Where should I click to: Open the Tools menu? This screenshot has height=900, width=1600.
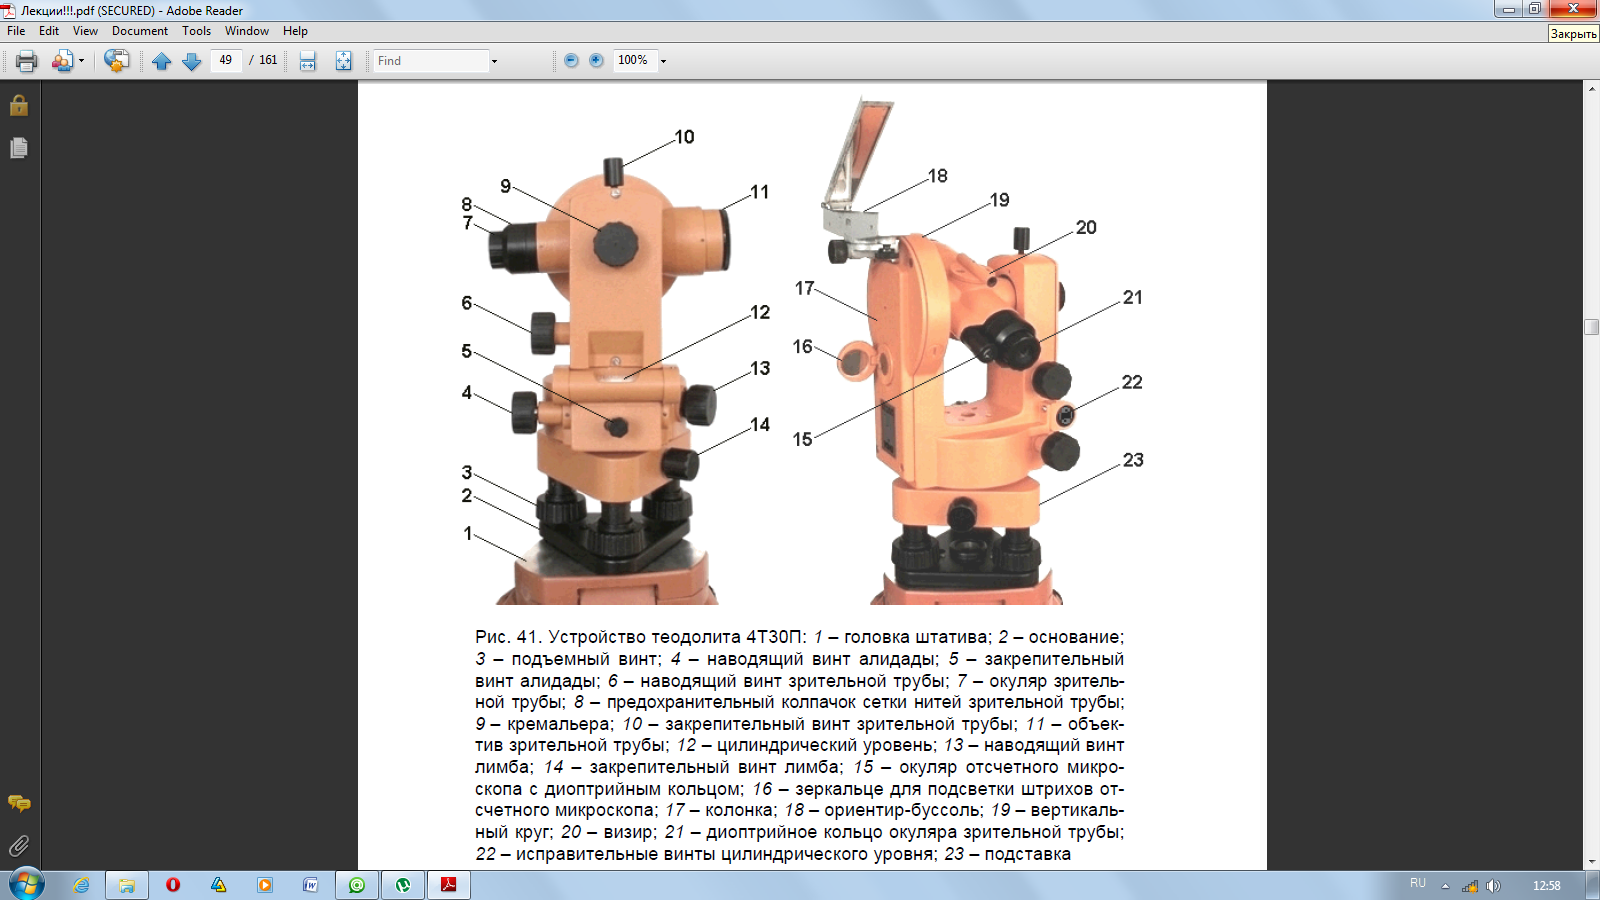[x=197, y=31]
